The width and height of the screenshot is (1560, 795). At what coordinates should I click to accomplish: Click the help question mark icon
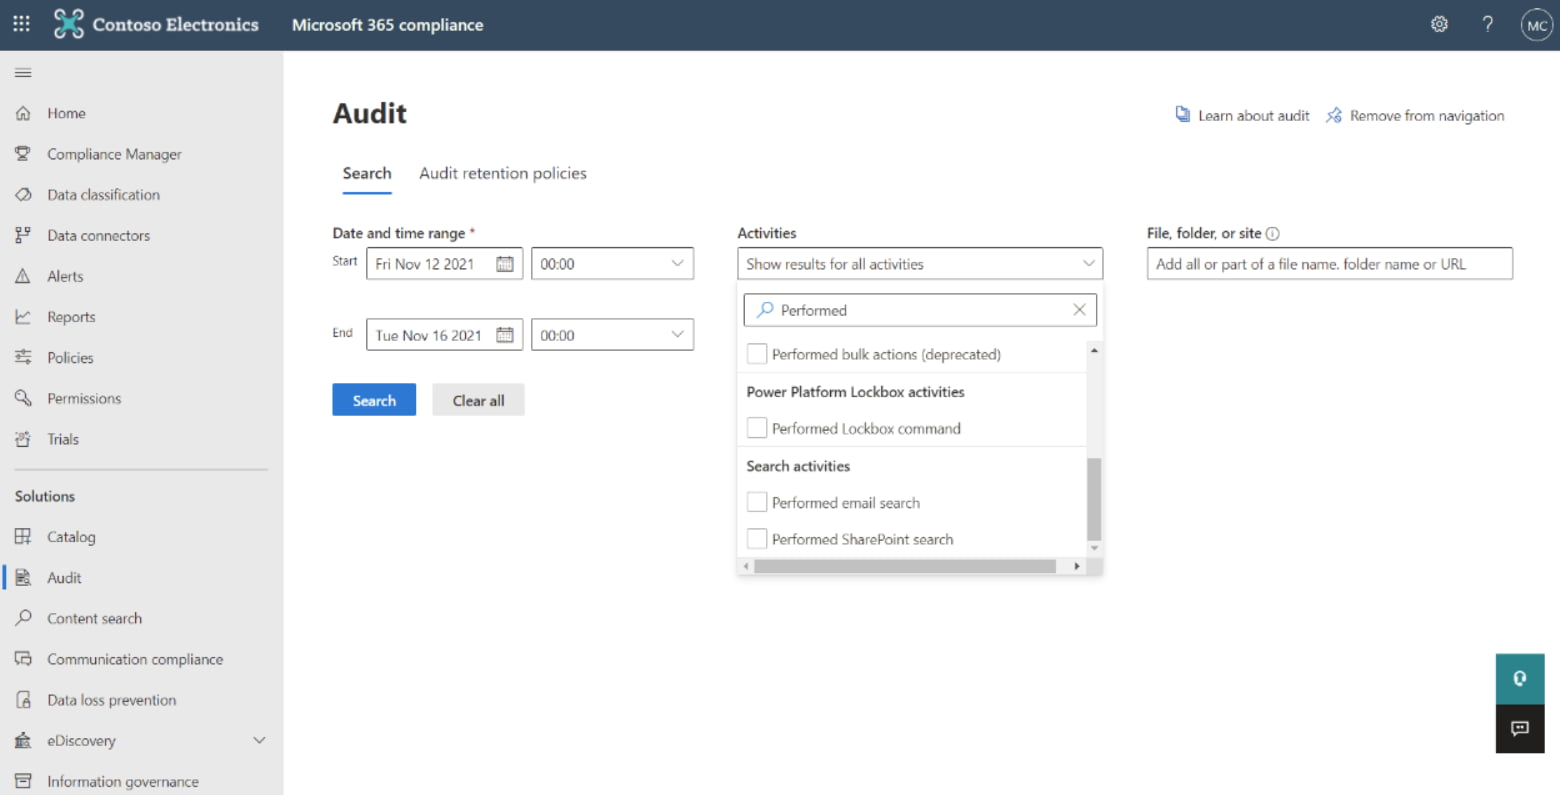coord(1487,24)
